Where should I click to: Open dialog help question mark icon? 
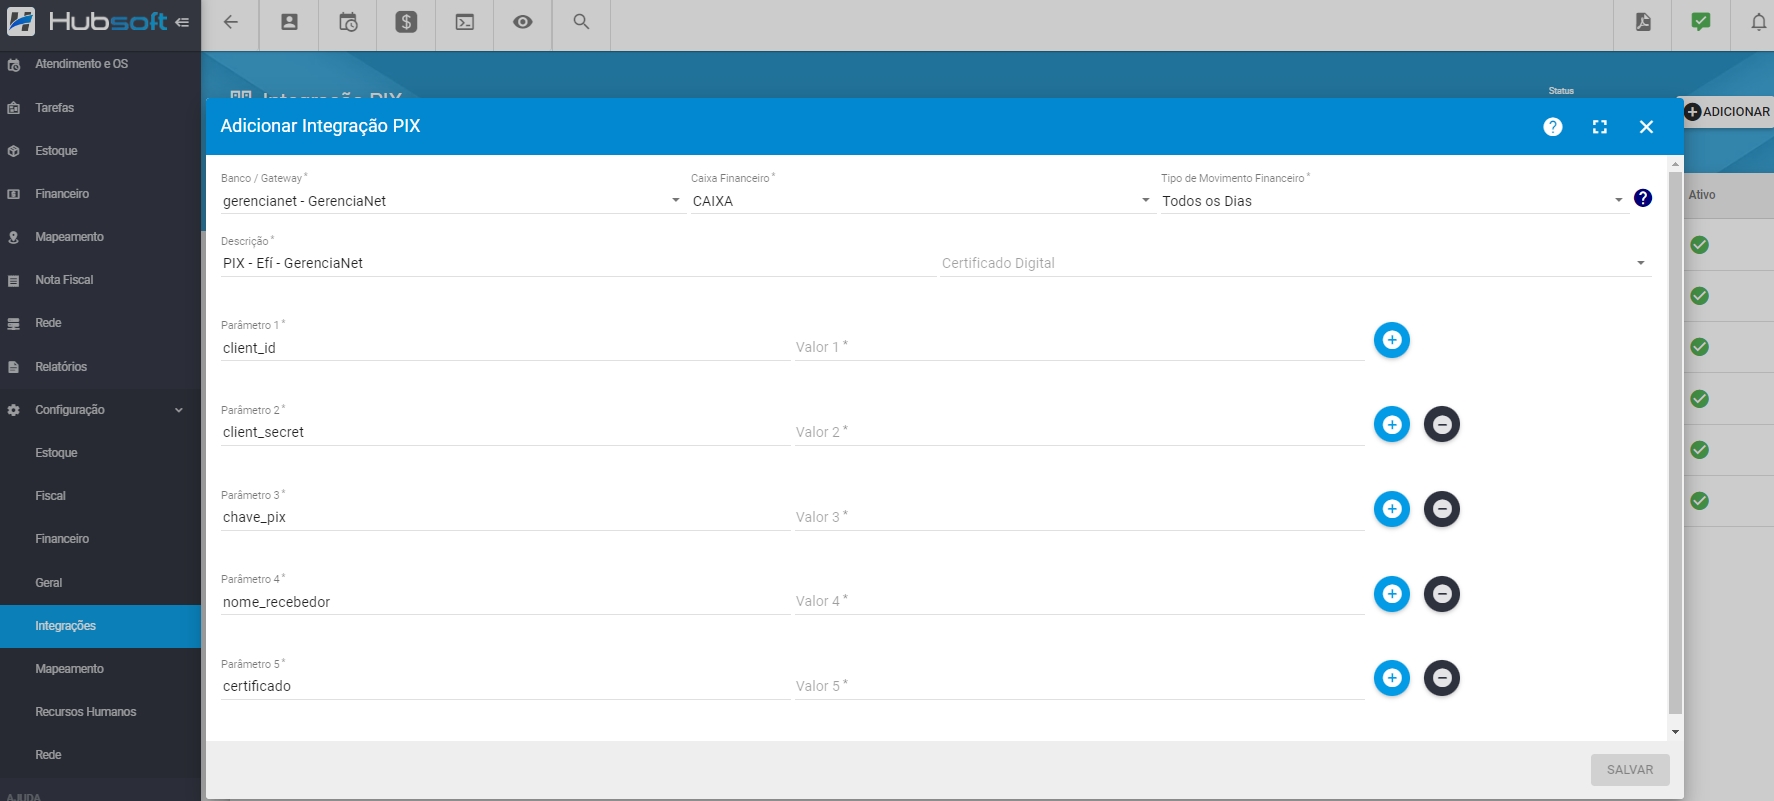pos(1553,127)
